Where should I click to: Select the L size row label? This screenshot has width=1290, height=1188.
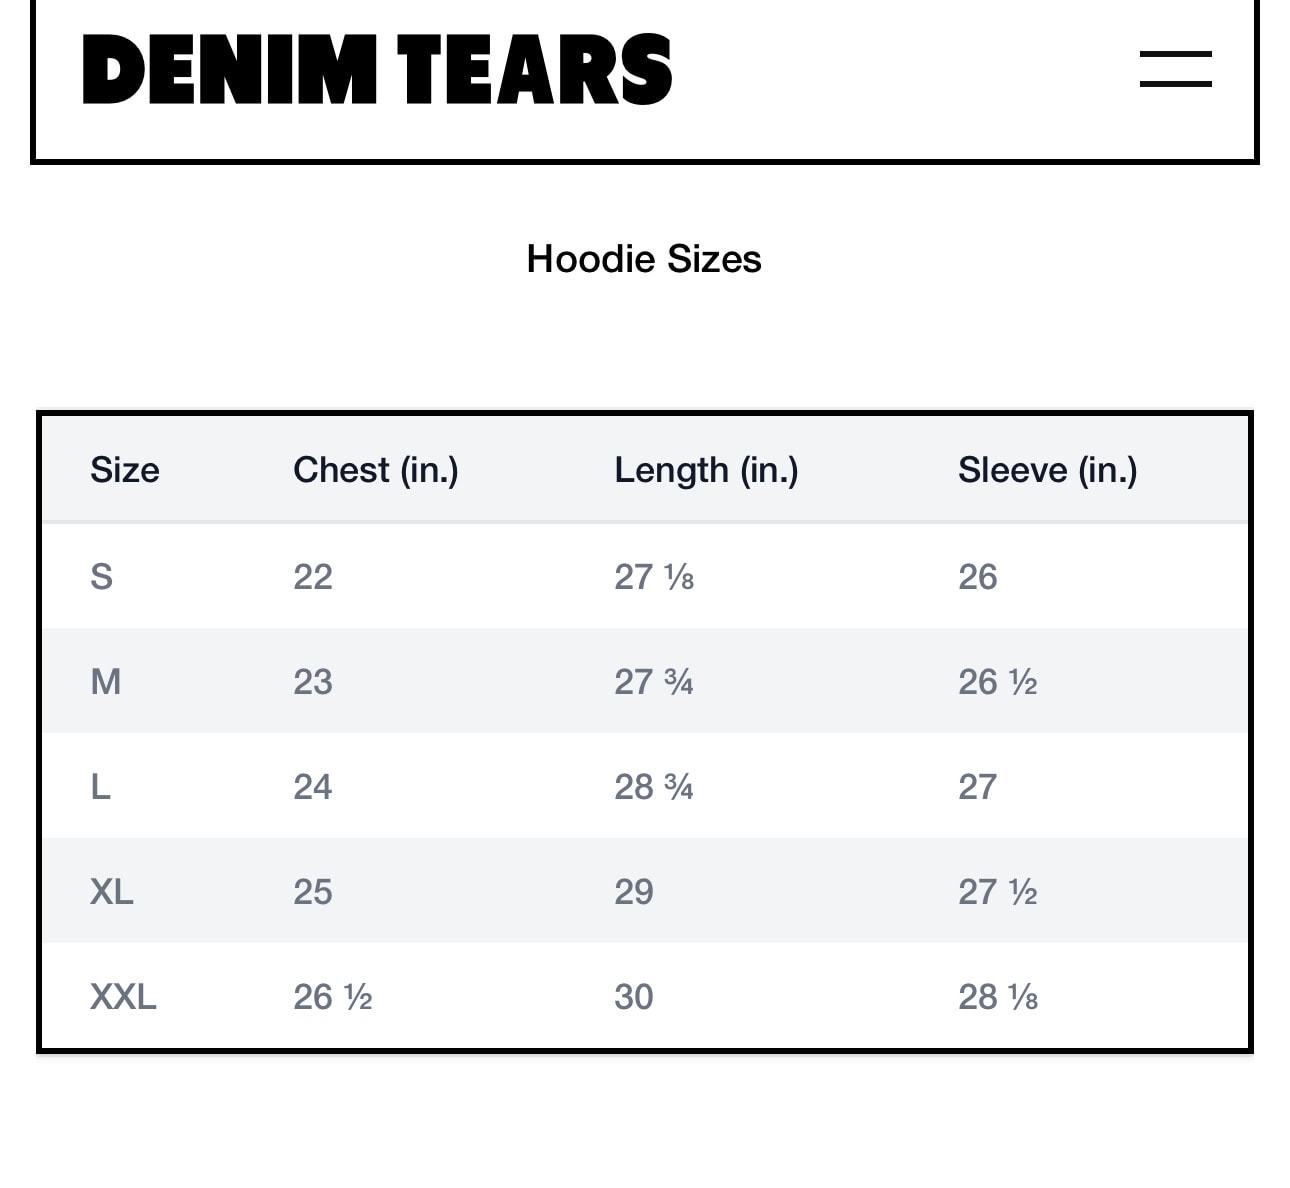[x=100, y=787]
